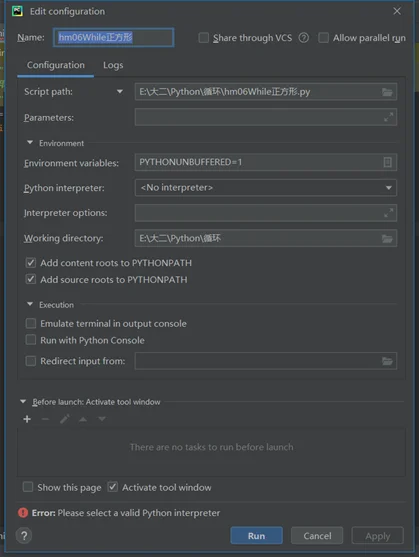Collapse the Execution section
Screen dimensions: 419x557
pos(30,304)
